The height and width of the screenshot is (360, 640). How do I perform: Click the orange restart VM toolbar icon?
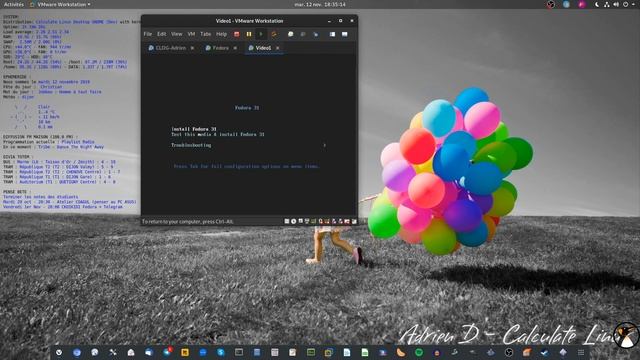tap(274, 34)
